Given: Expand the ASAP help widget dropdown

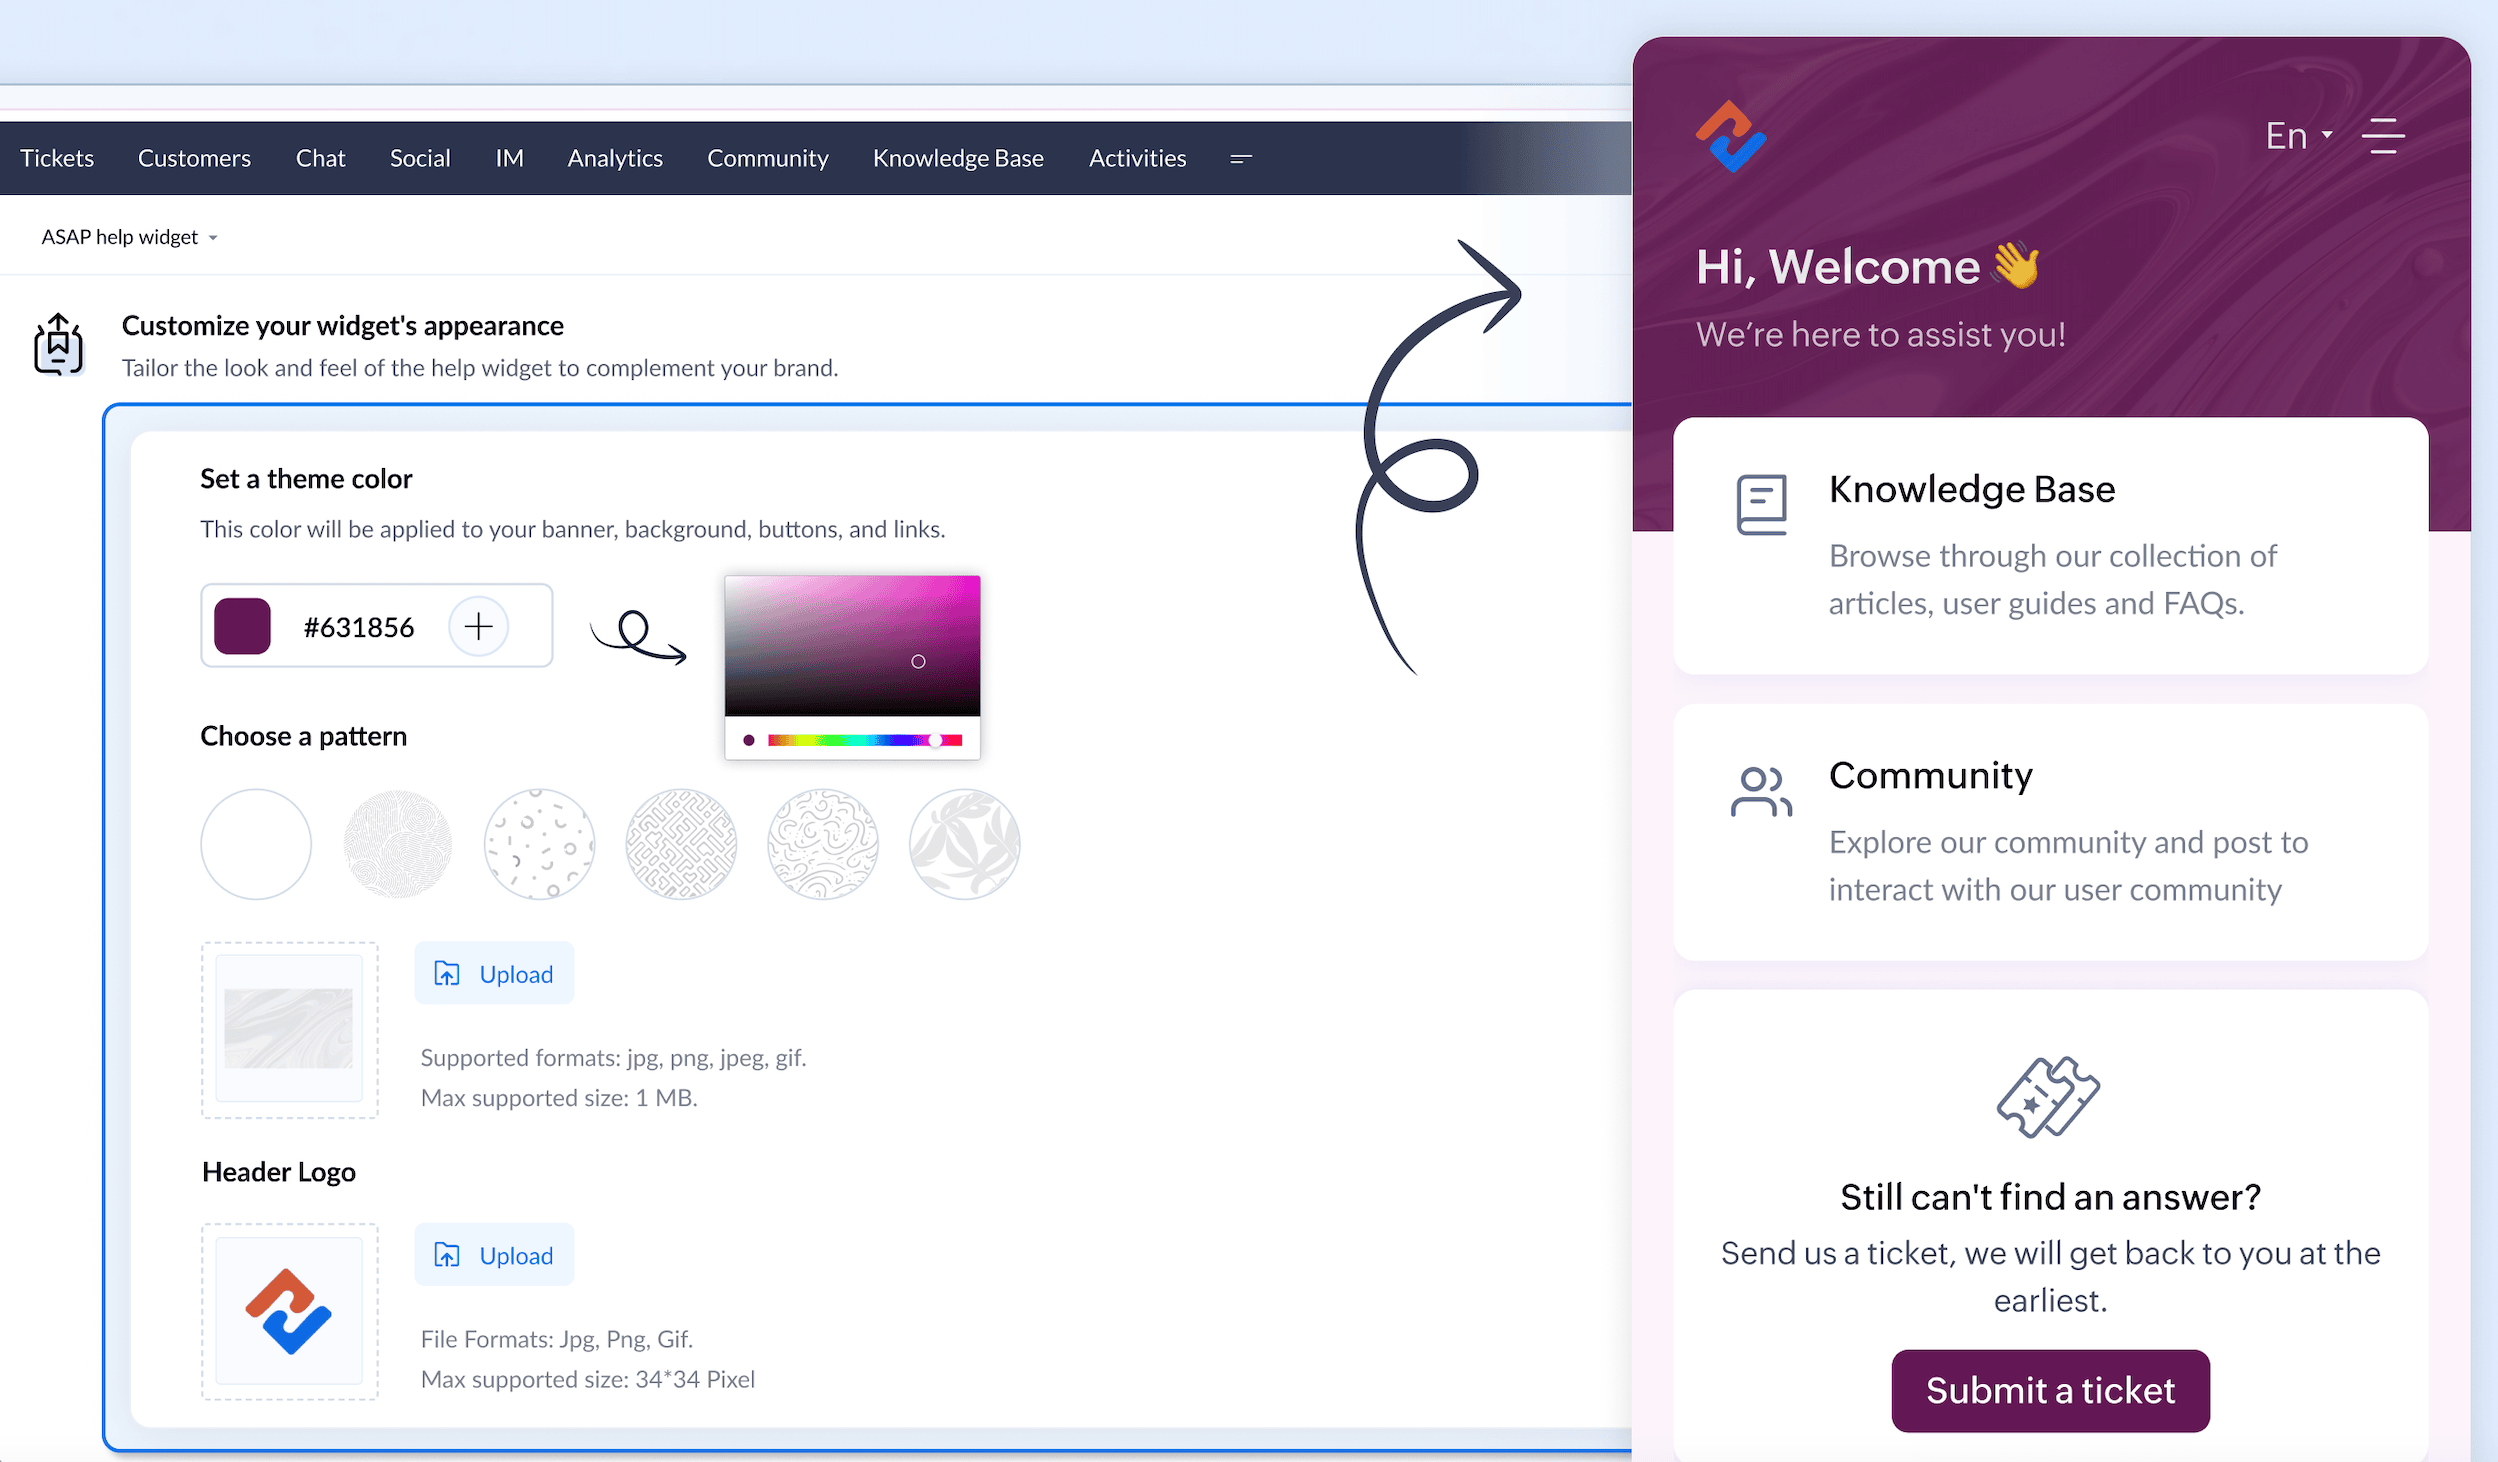Looking at the screenshot, I should click(129, 237).
